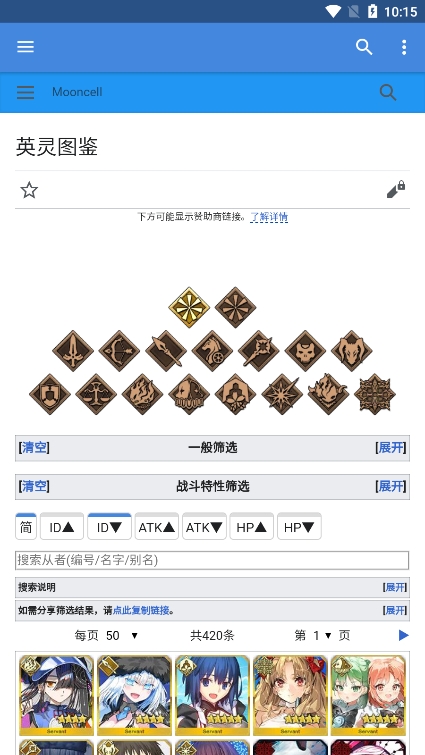This screenshot has width=425, height=755.
Task: Expand the 战斗特性筛选 filter section
Action: coord(390,486)
